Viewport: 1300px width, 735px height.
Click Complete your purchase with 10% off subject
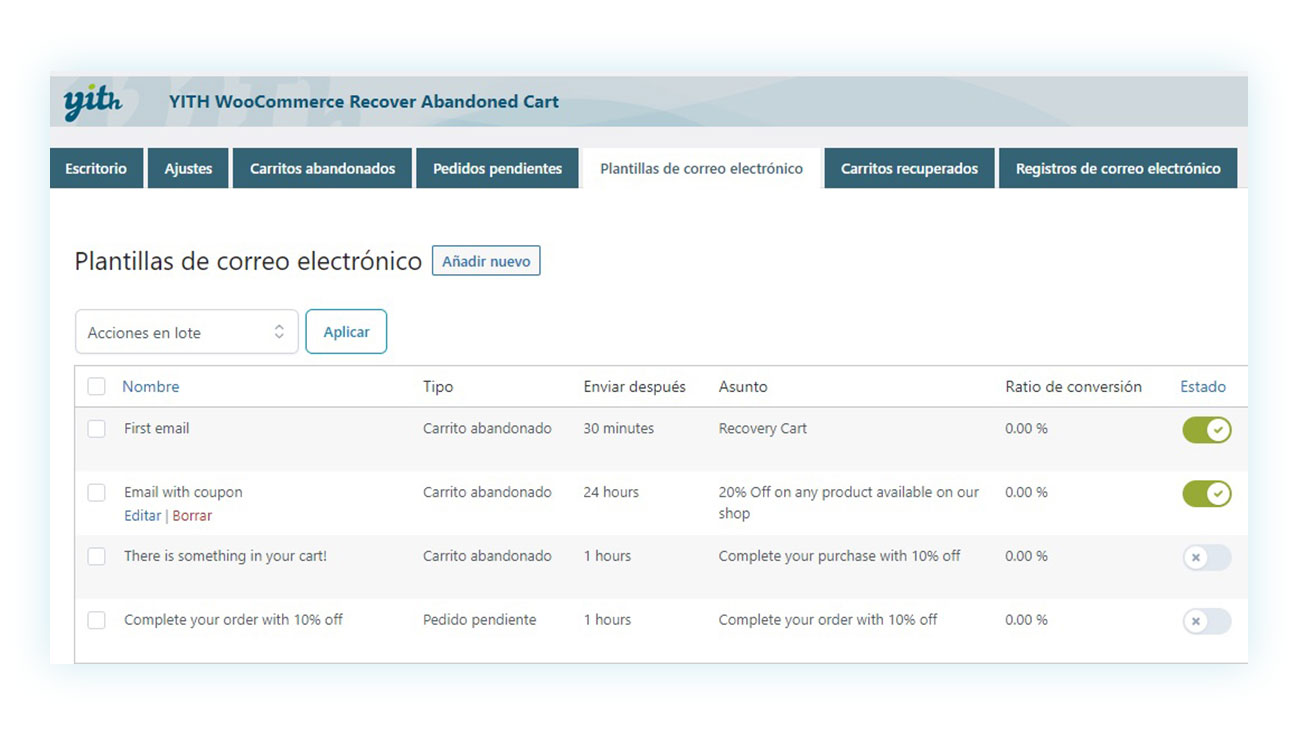(x=839, y=556)
